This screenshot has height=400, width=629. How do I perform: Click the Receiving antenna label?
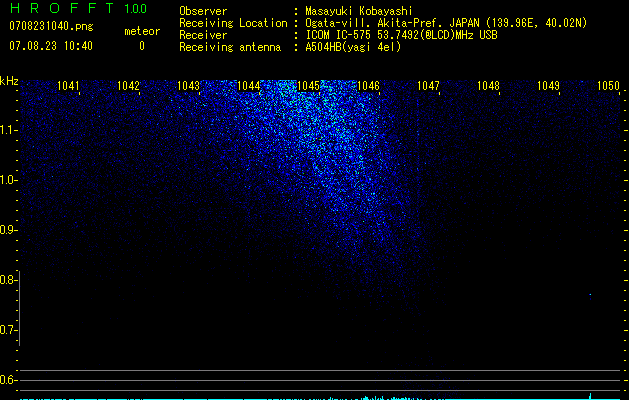(230, 47)
